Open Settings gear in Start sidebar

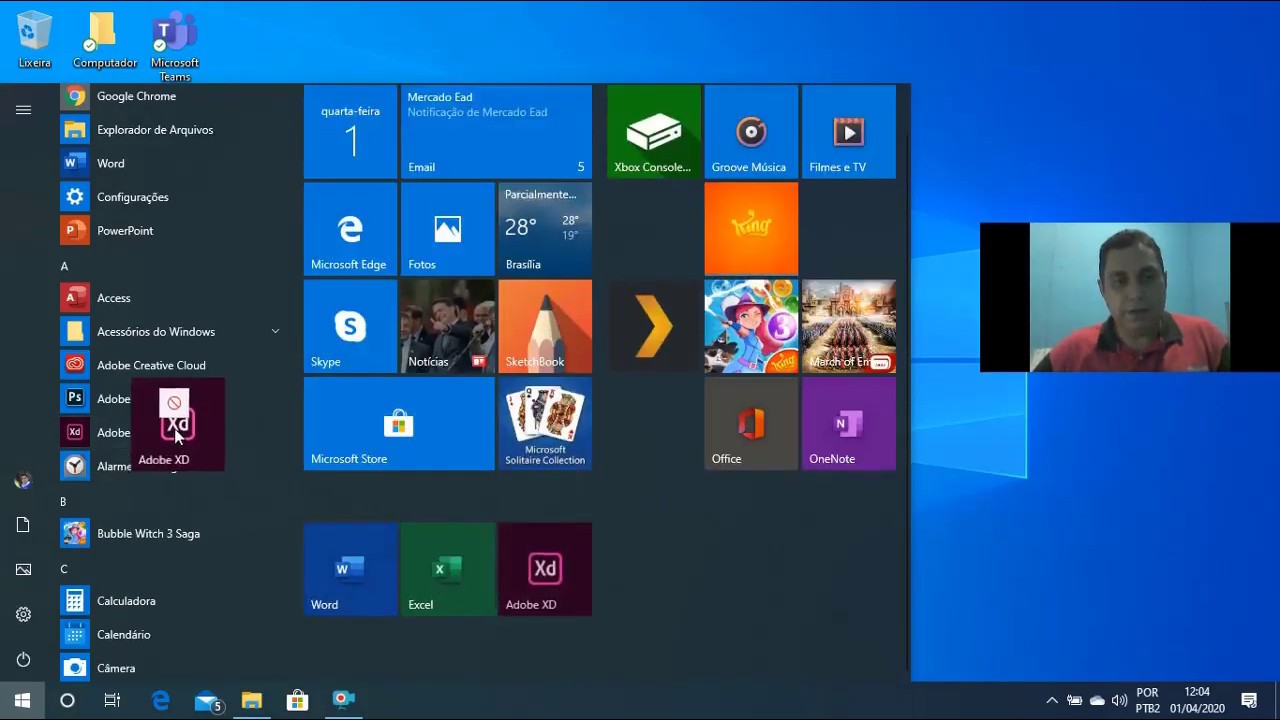click(x=23, y=615)
